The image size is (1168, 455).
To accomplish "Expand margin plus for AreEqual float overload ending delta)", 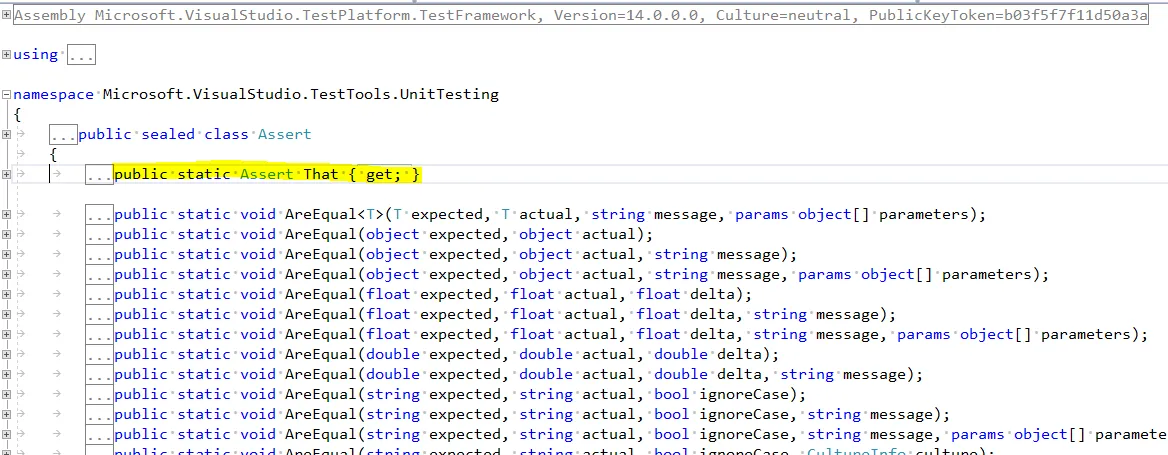I will 6,294.
